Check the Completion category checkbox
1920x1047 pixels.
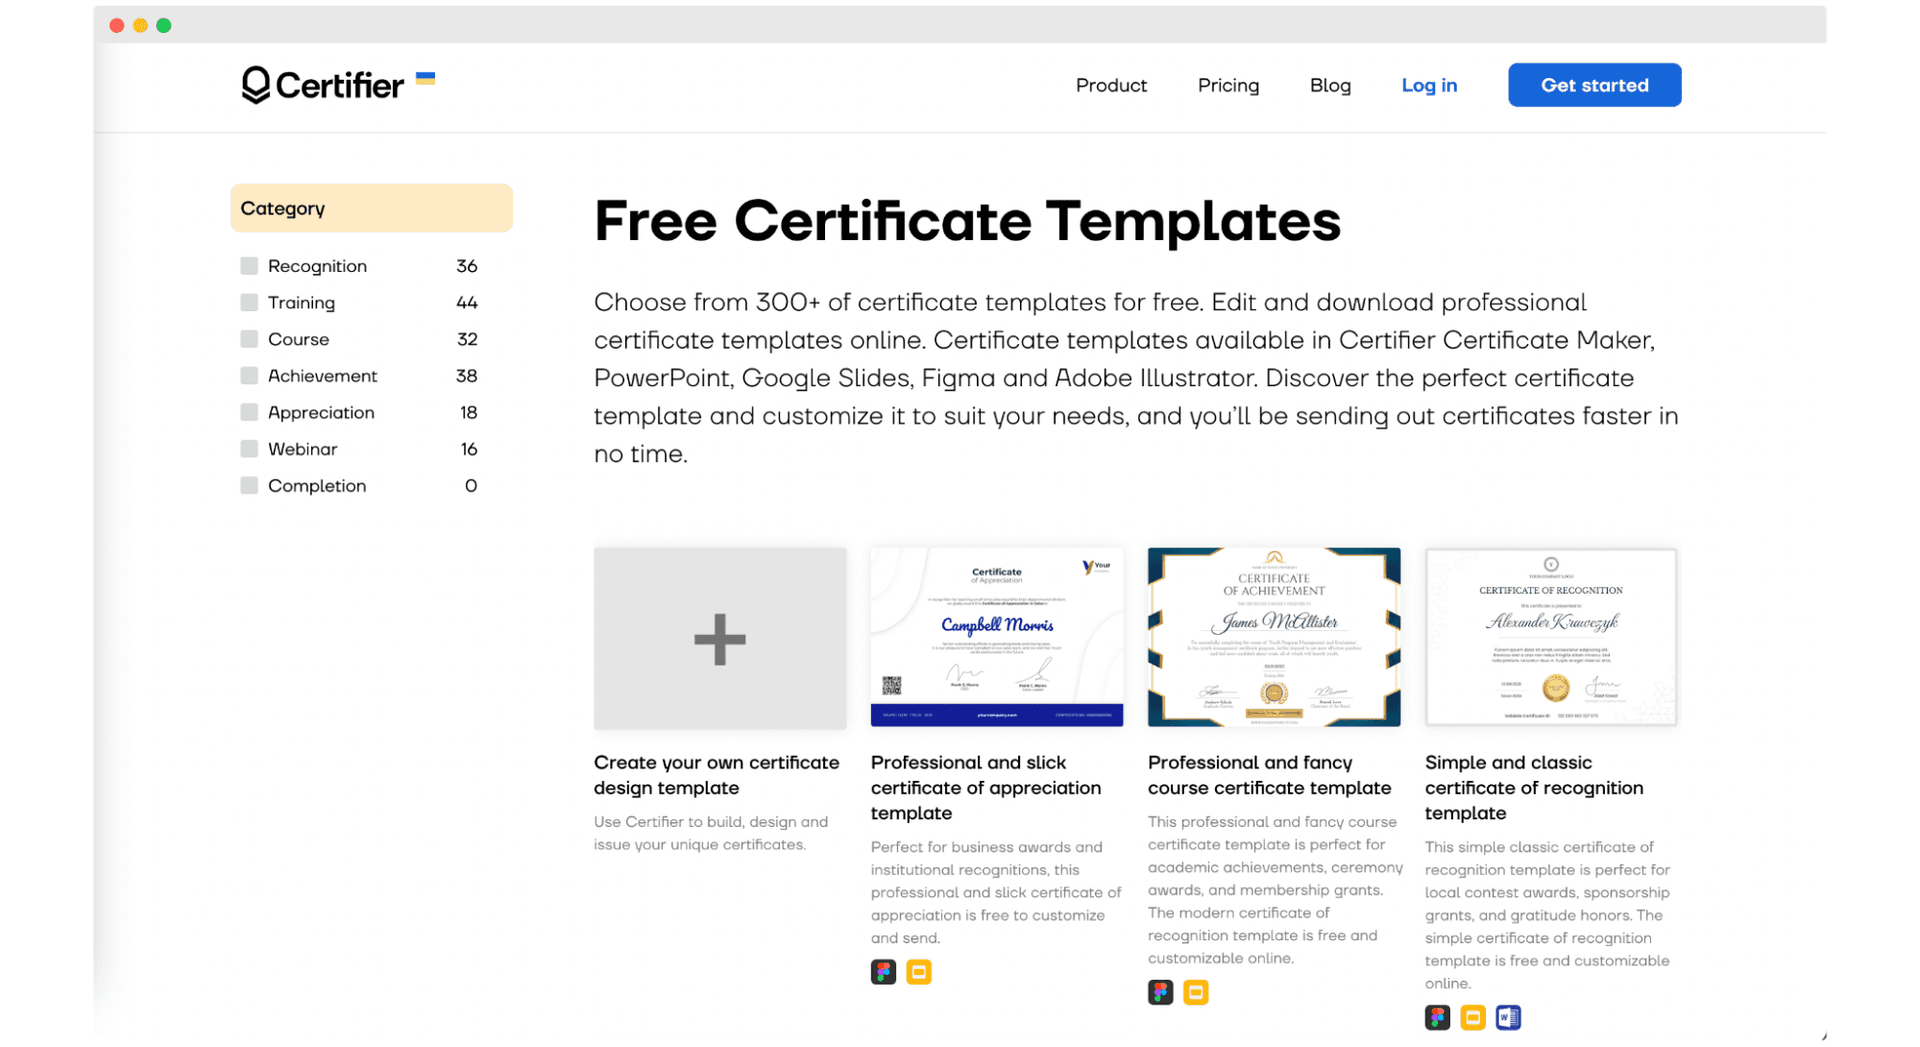249,486
